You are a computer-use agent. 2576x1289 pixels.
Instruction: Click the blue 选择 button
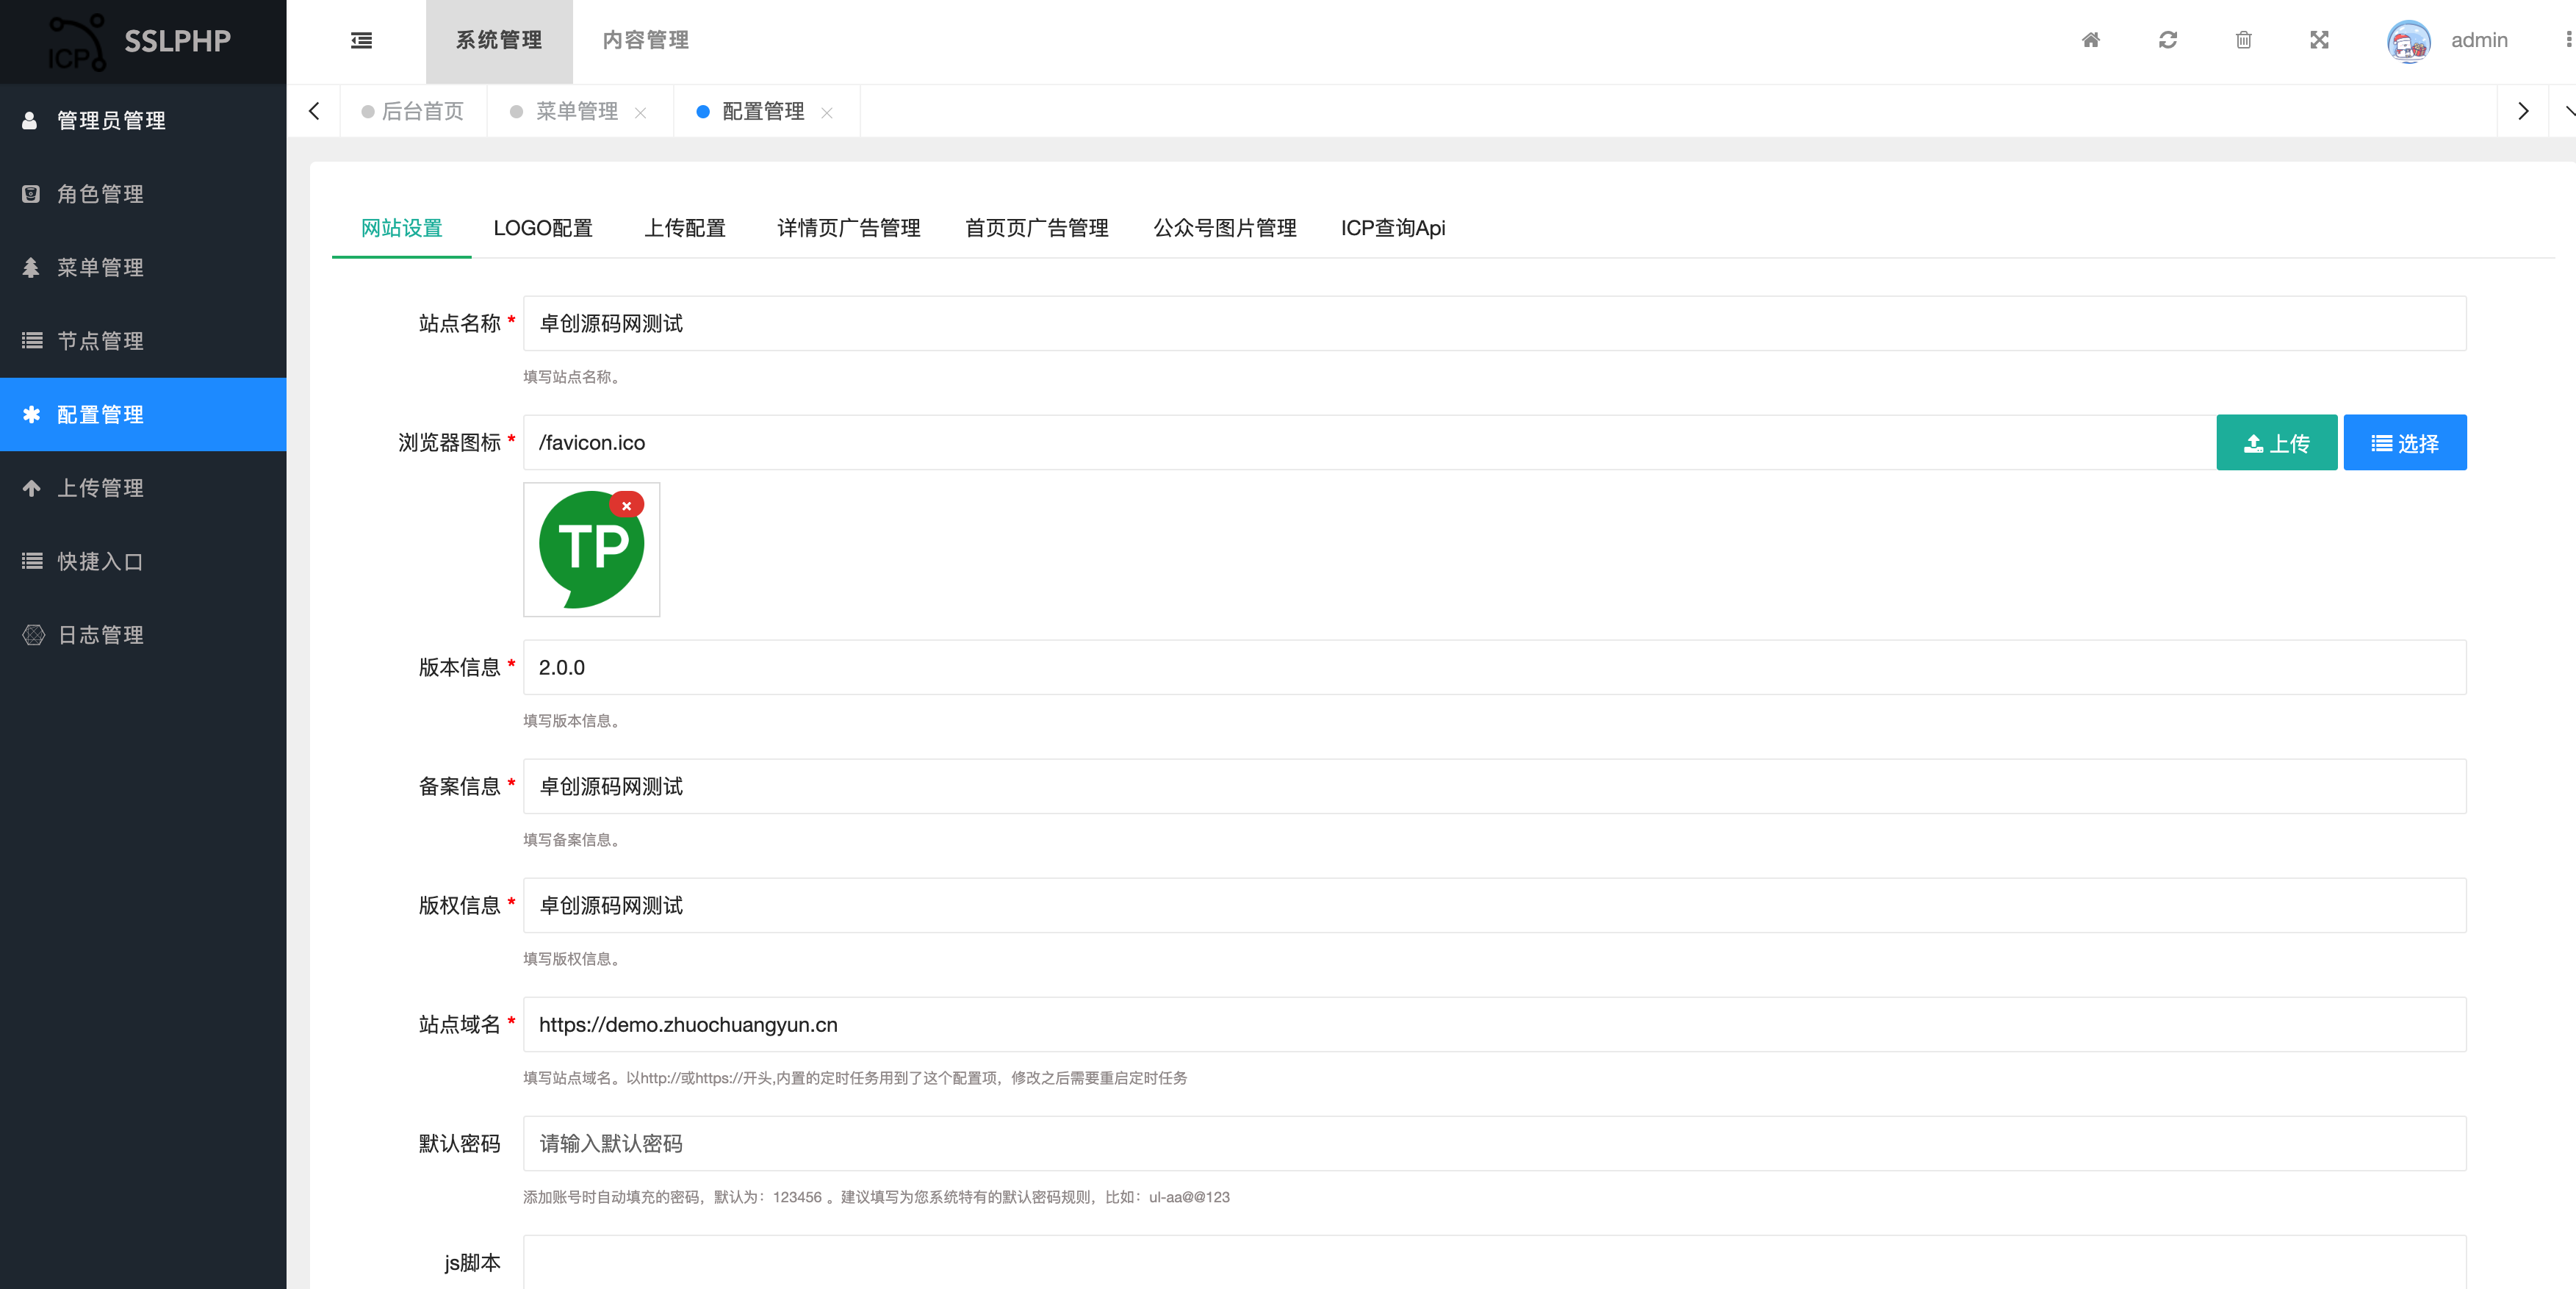(2404, 442)
